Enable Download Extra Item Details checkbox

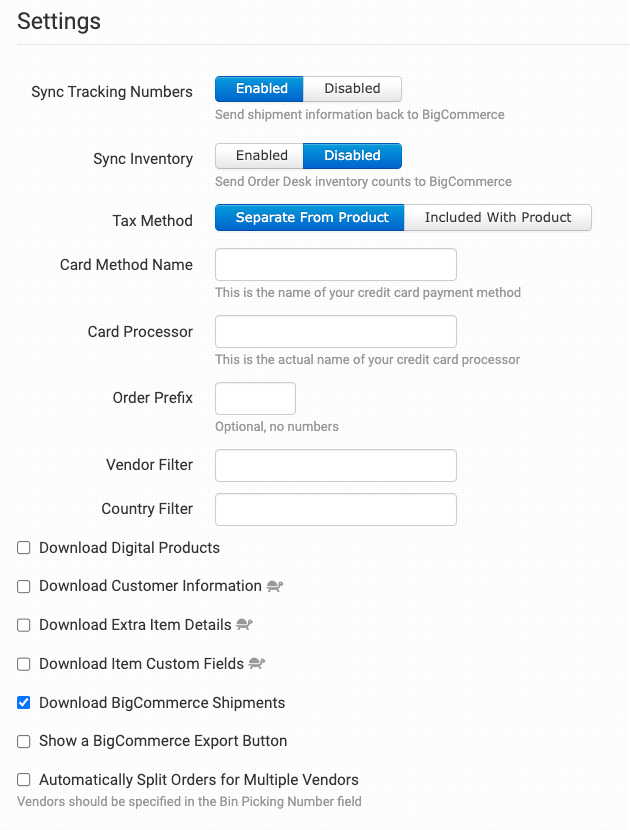tap(24, 625)
